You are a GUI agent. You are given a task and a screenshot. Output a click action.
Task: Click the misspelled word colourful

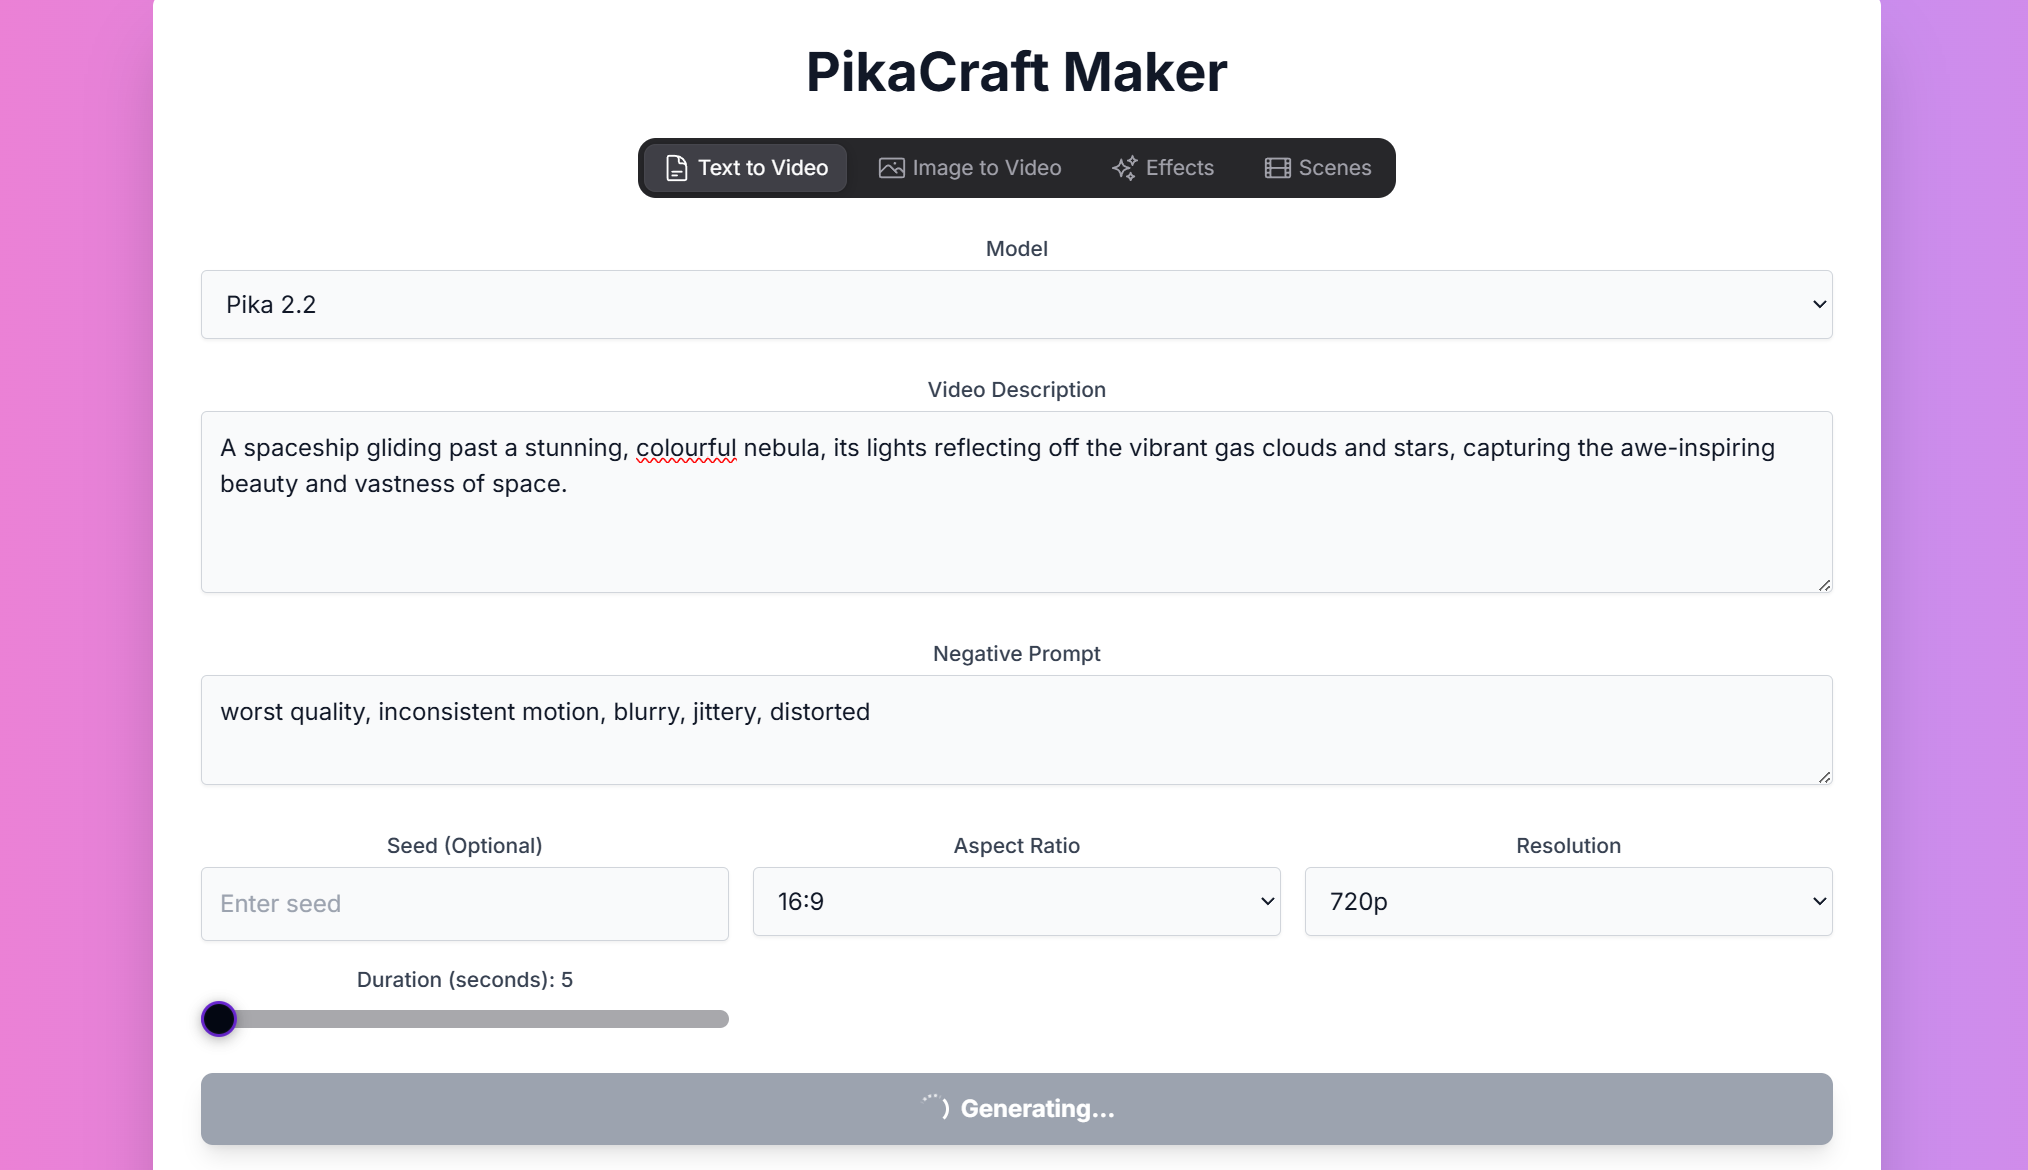[686, 448]
